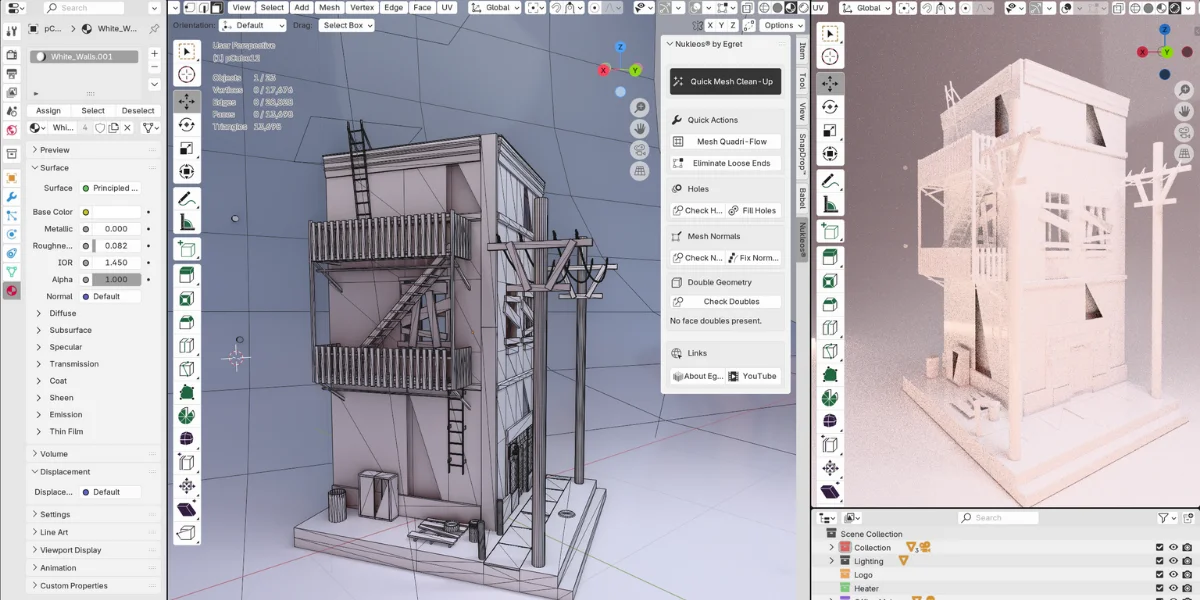Screen dimensions: 1200x600
Task: Pick the Add Cube tool
Action: [x=187, y=248]
